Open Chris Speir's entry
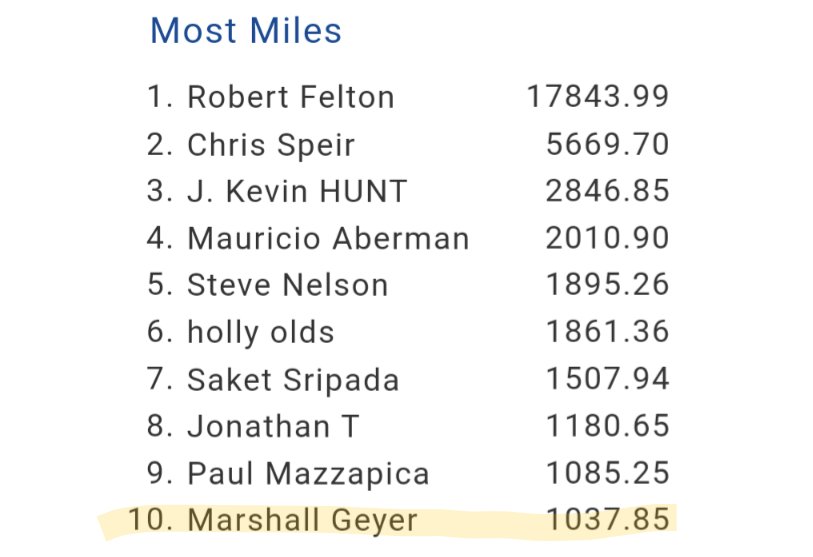The image size is (813, 557). click(270, 144)
